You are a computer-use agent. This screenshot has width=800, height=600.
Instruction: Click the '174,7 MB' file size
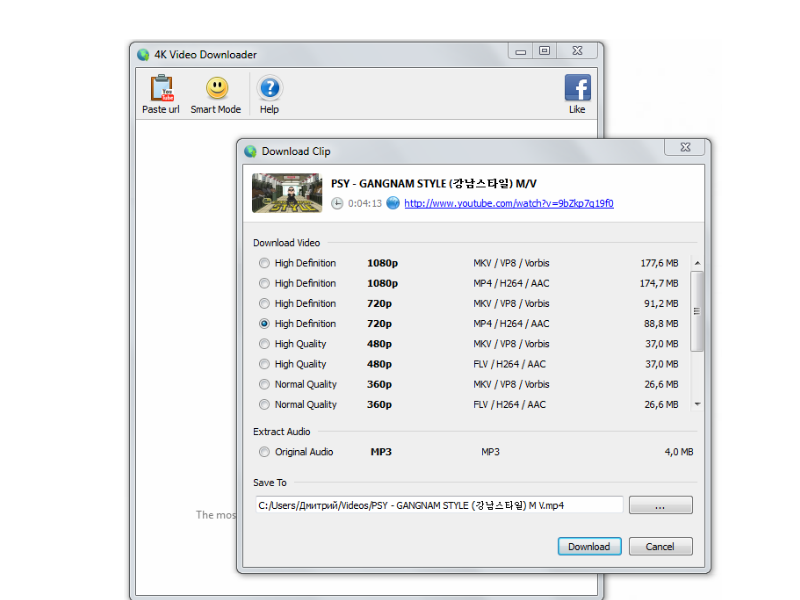click(x=659, y=283)
